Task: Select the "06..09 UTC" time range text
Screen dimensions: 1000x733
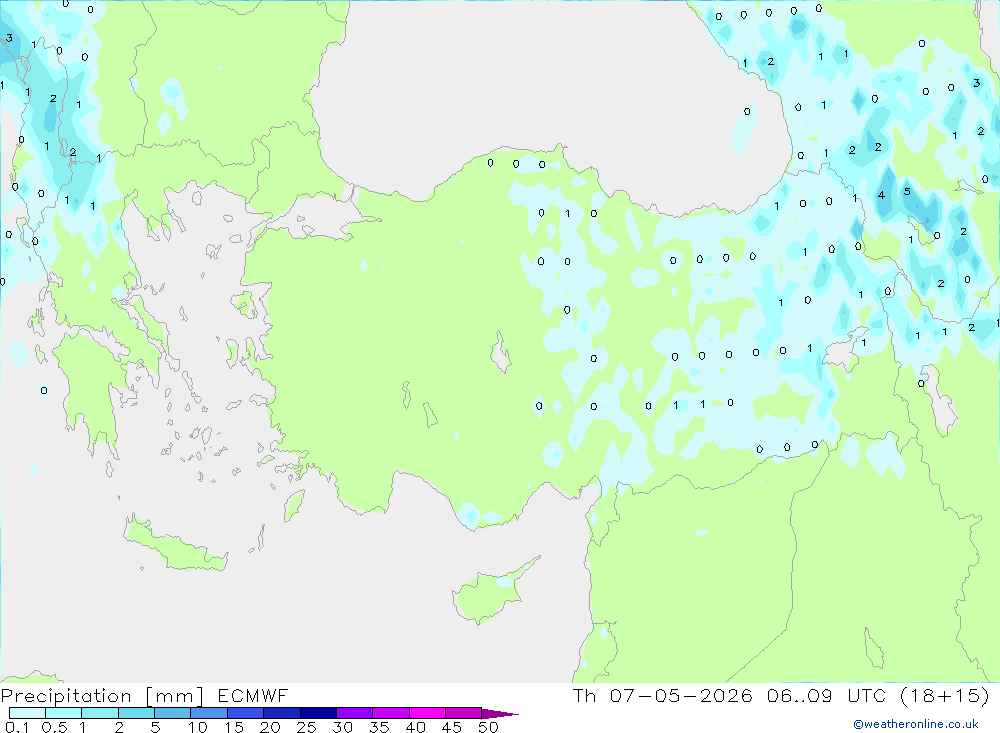Action: coord(827,695)
